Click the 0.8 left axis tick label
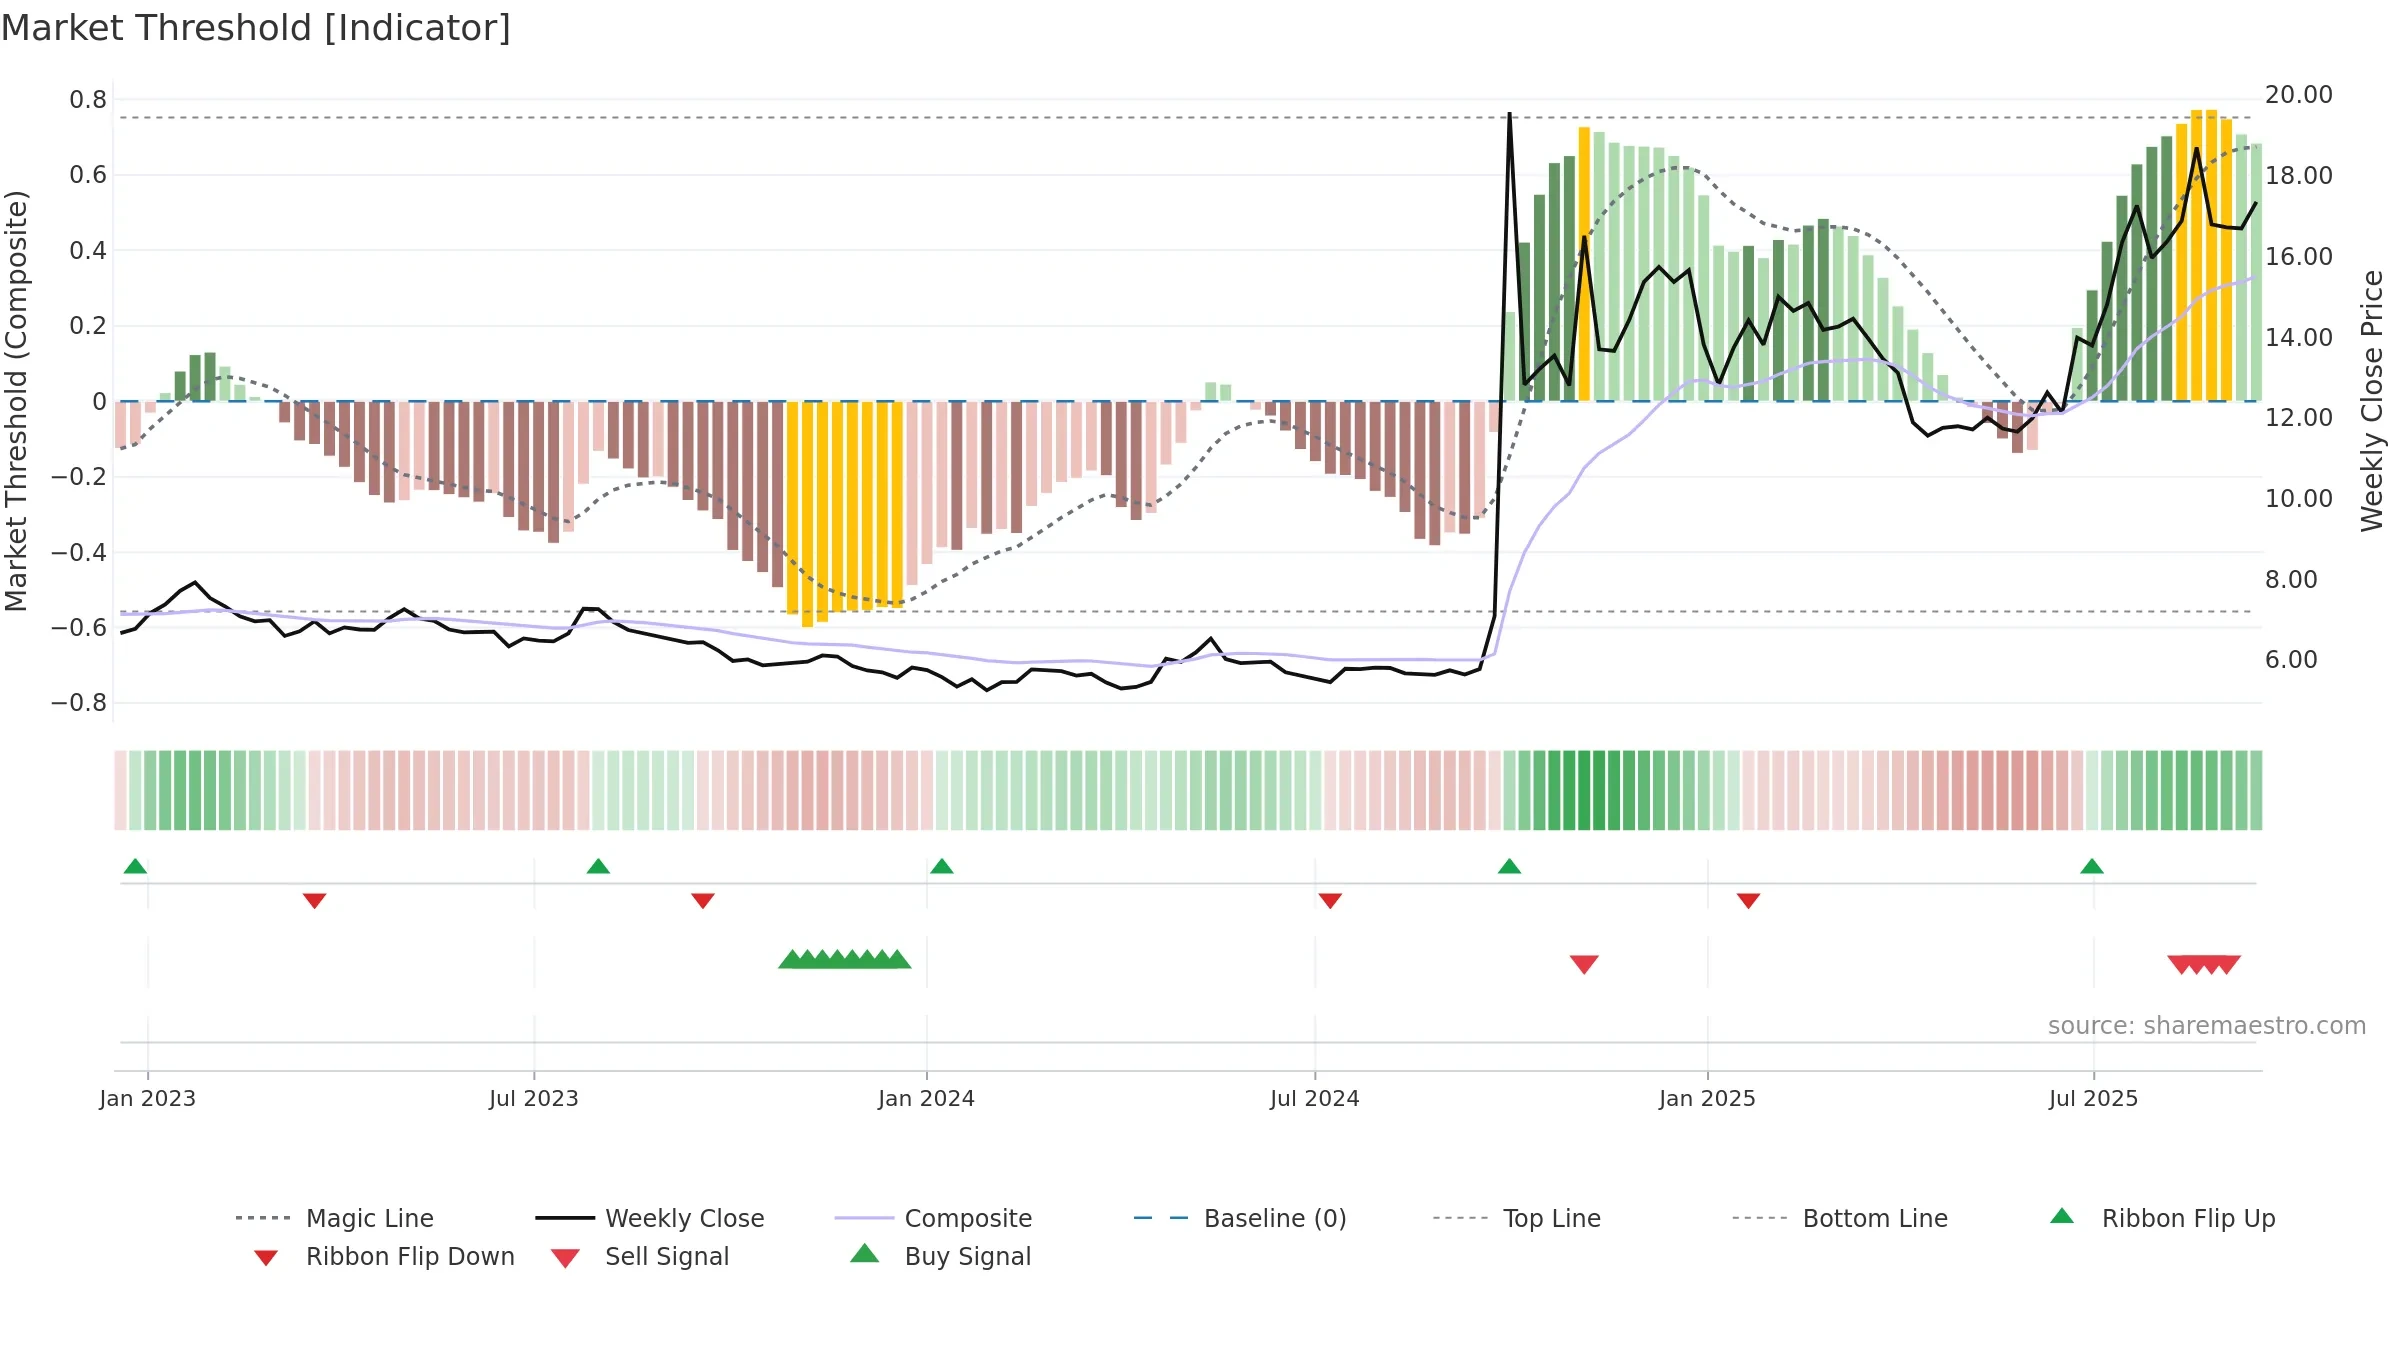The height and width of the screenshot is (1350, 2400). [88, 100]
